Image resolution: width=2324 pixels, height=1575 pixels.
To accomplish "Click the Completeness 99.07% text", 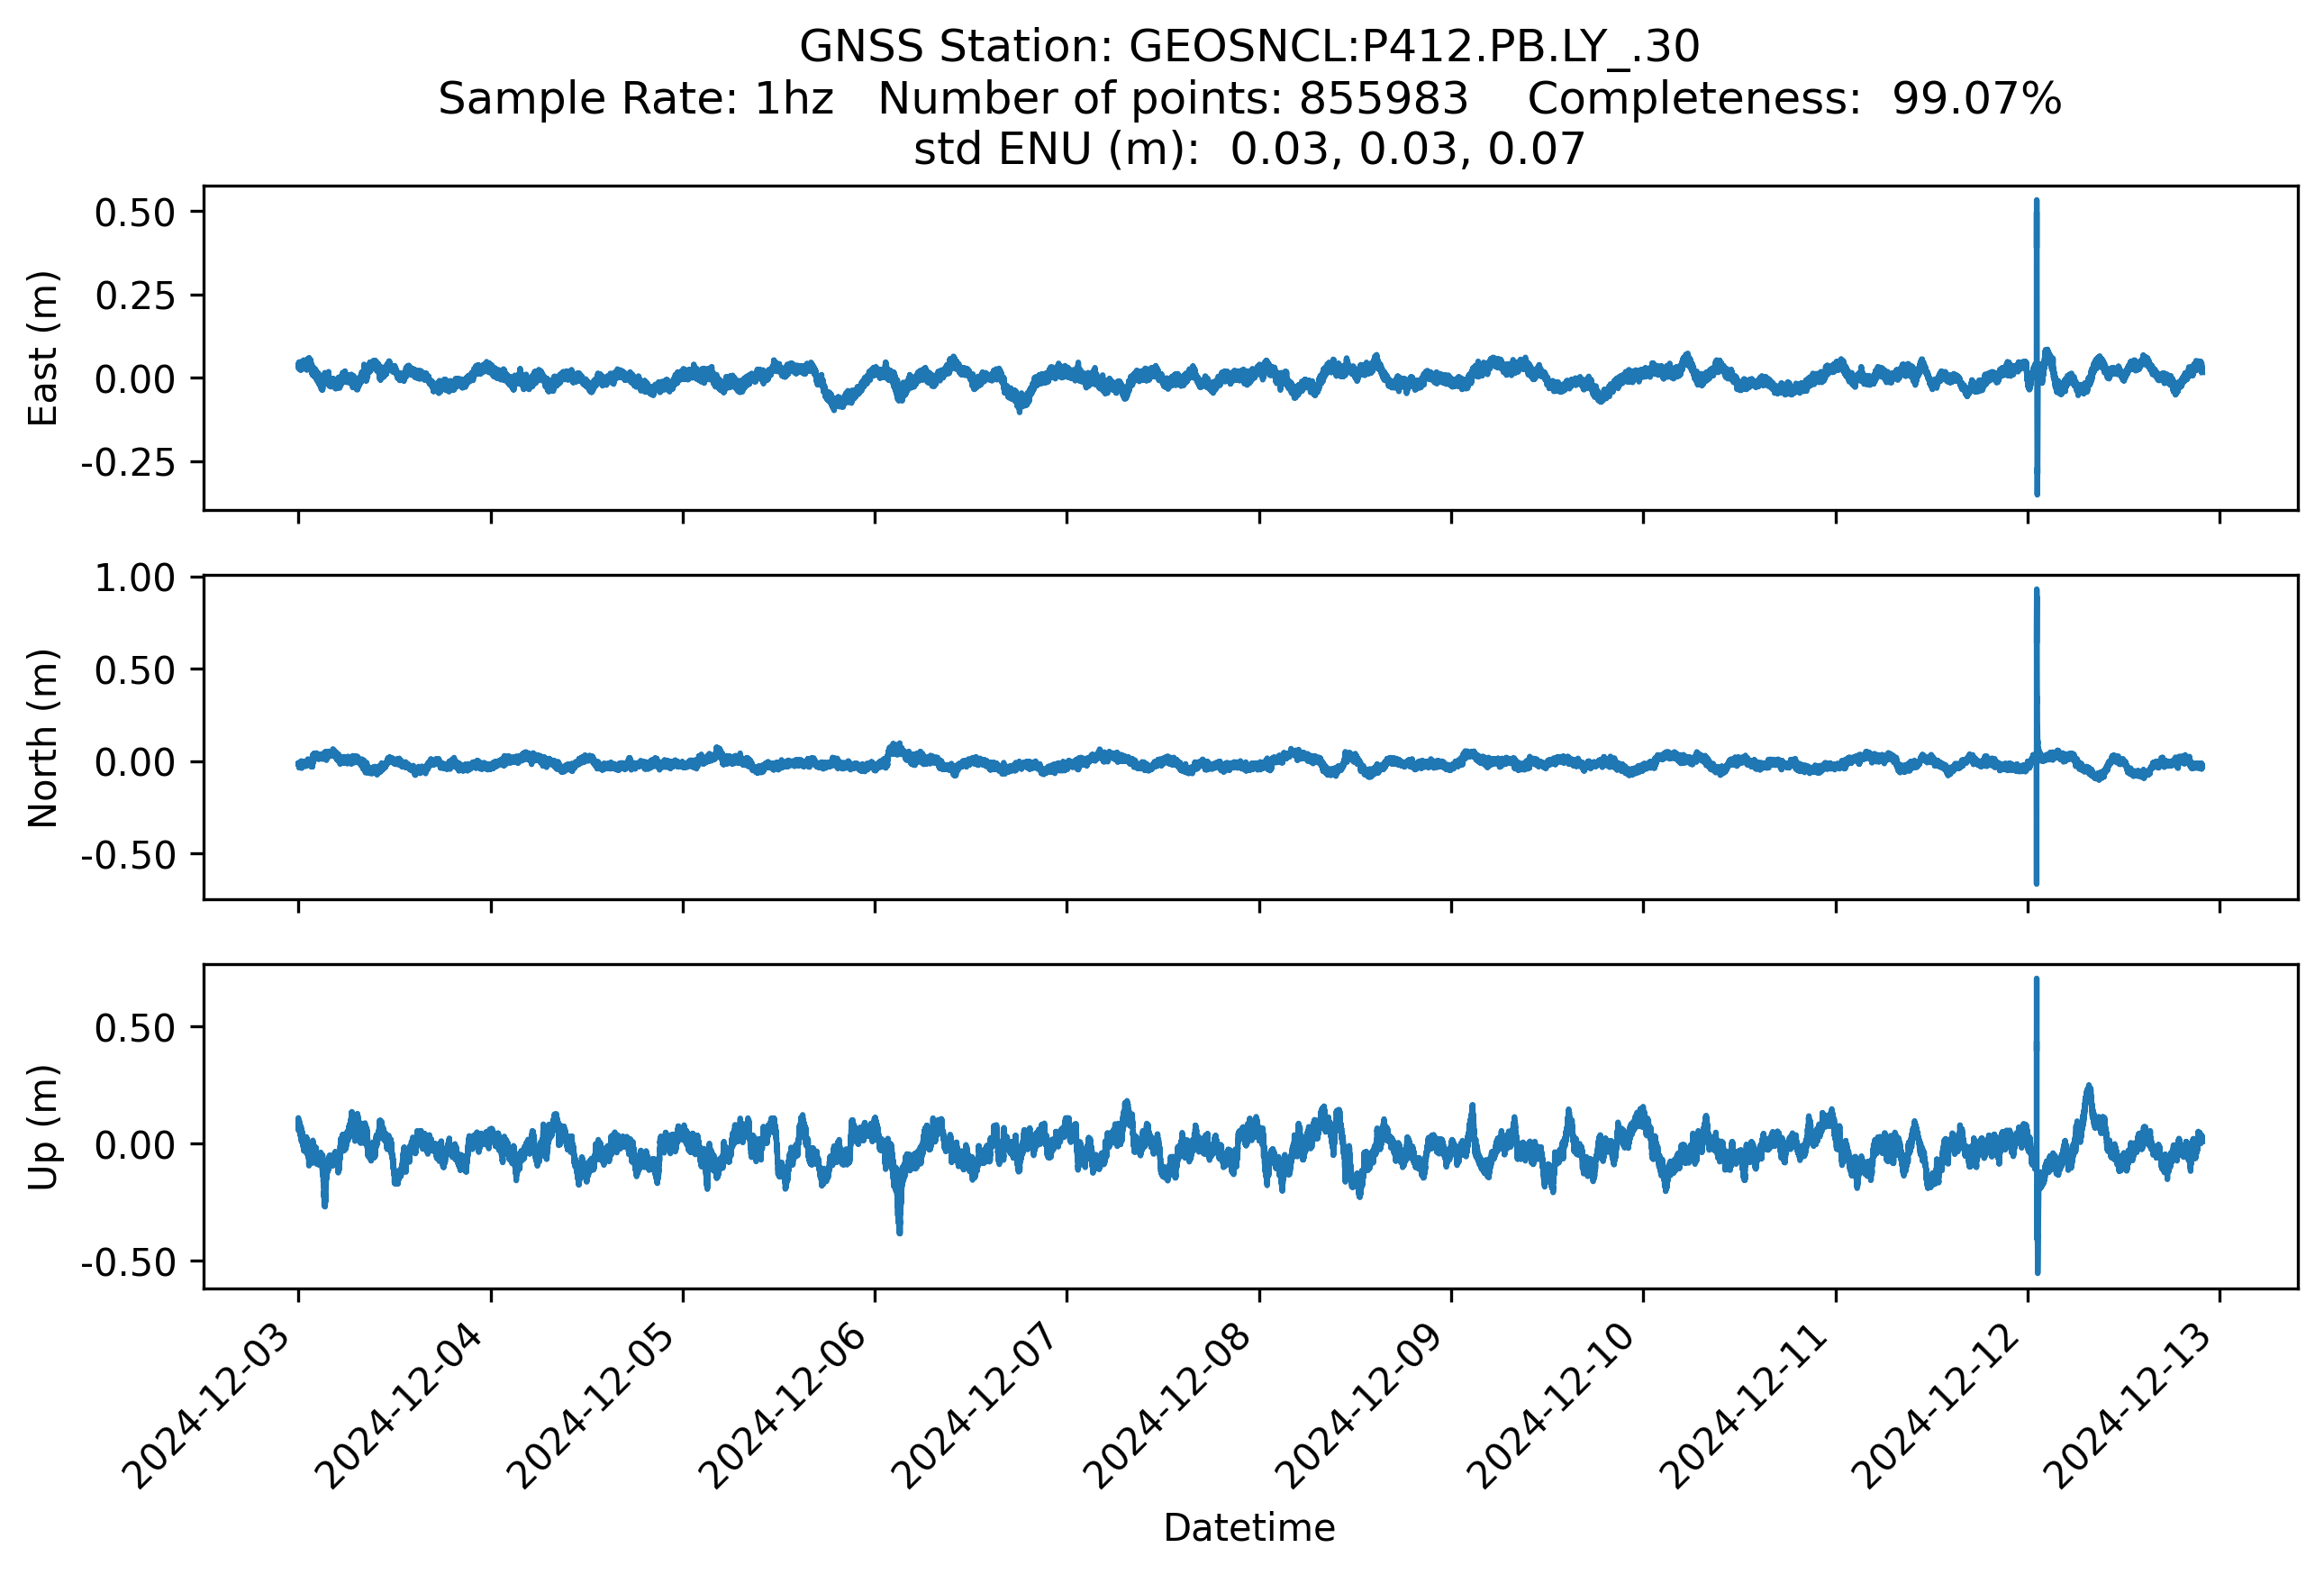I will click(x=1795, y=99).
